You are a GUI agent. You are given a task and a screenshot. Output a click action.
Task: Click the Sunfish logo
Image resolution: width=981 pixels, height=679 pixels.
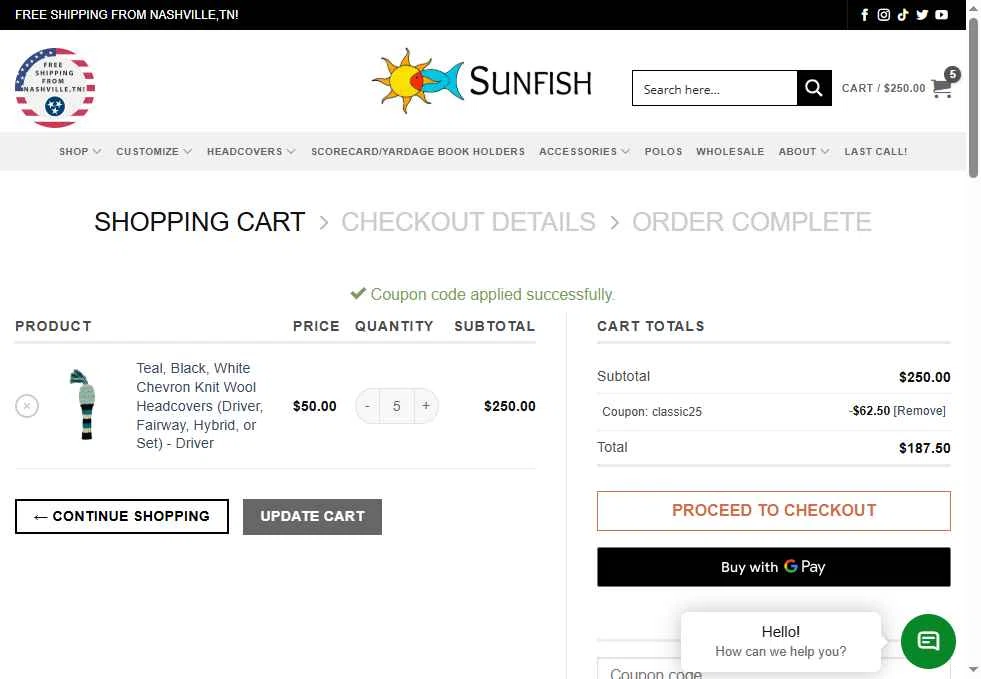point(482,81)
